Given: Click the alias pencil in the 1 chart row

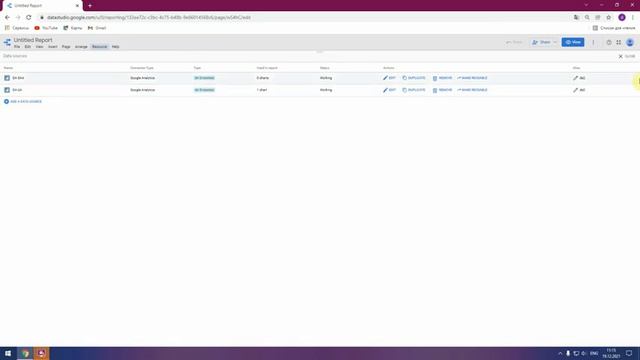Looking at the screenshot, I should 576,90.
